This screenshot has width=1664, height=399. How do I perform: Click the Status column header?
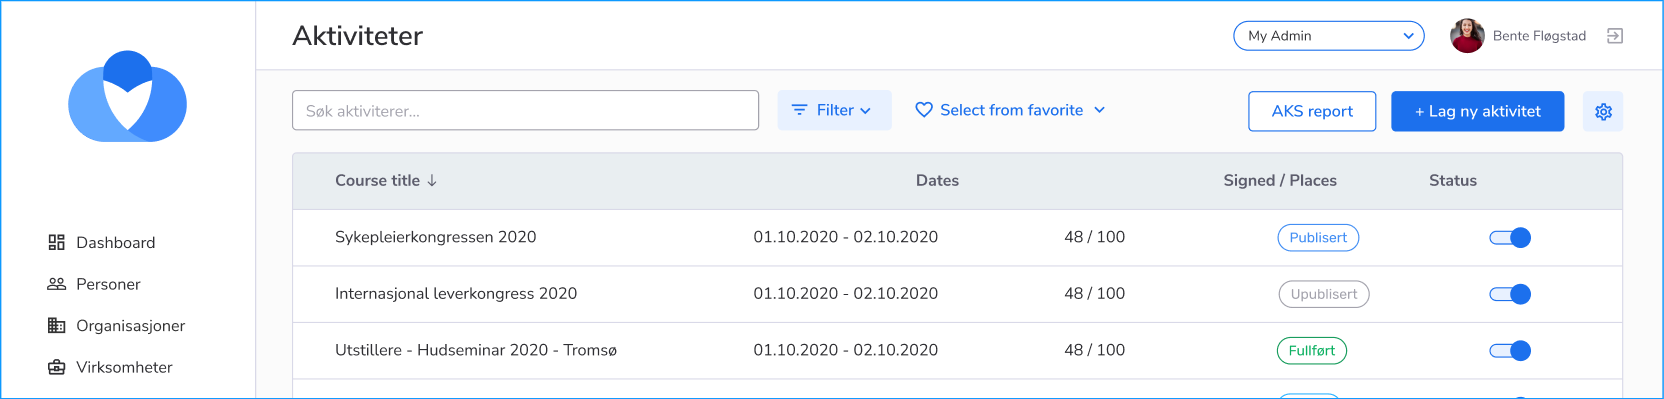coord(1452,180)
